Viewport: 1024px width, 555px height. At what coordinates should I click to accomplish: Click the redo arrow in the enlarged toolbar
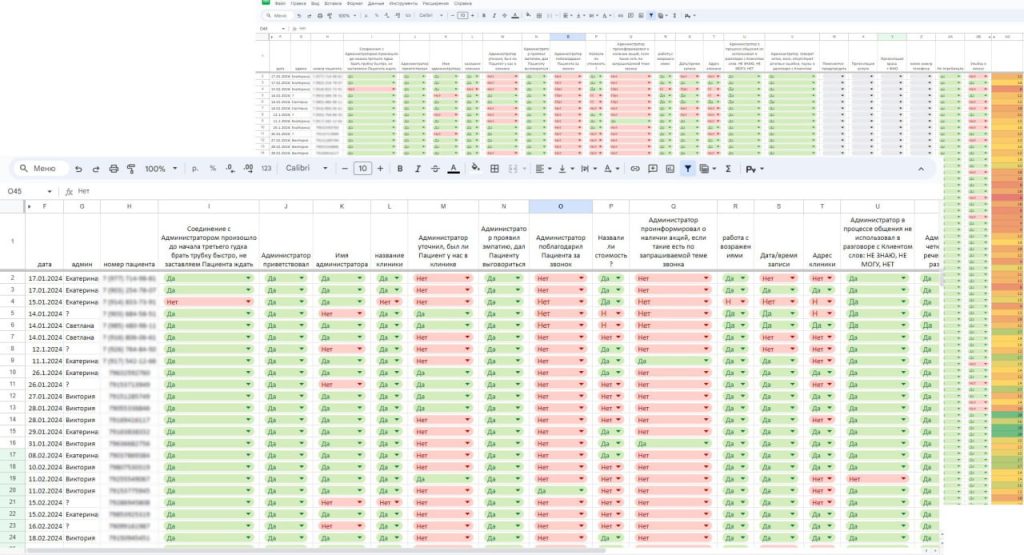(x=95, y=169)
